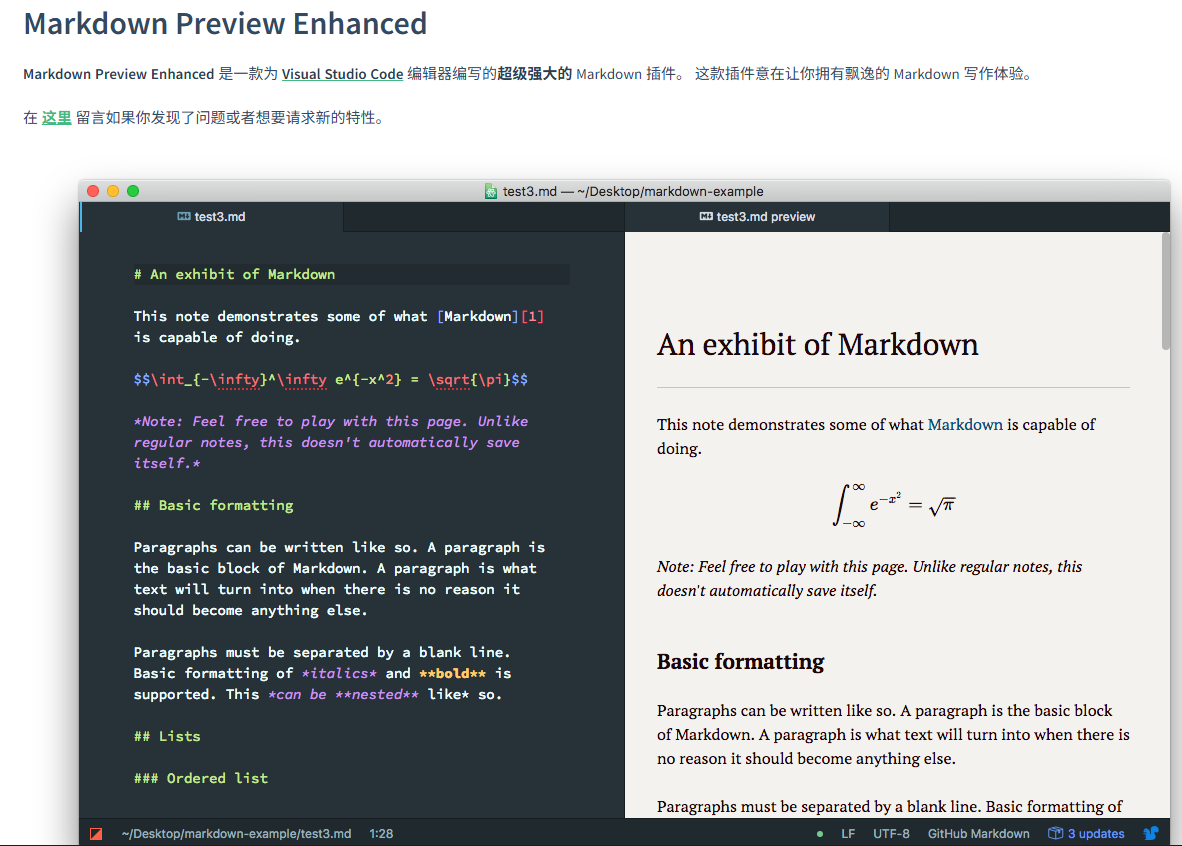The image size is (1182, 846).
Task: Open the UTF-8 encoding selector
Action: [x=891, y=834]
